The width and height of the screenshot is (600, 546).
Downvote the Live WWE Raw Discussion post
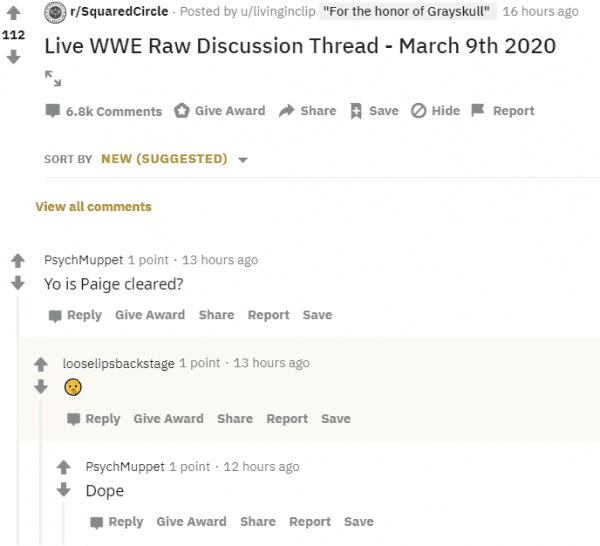pyautogui.click(x=13, y=57)
